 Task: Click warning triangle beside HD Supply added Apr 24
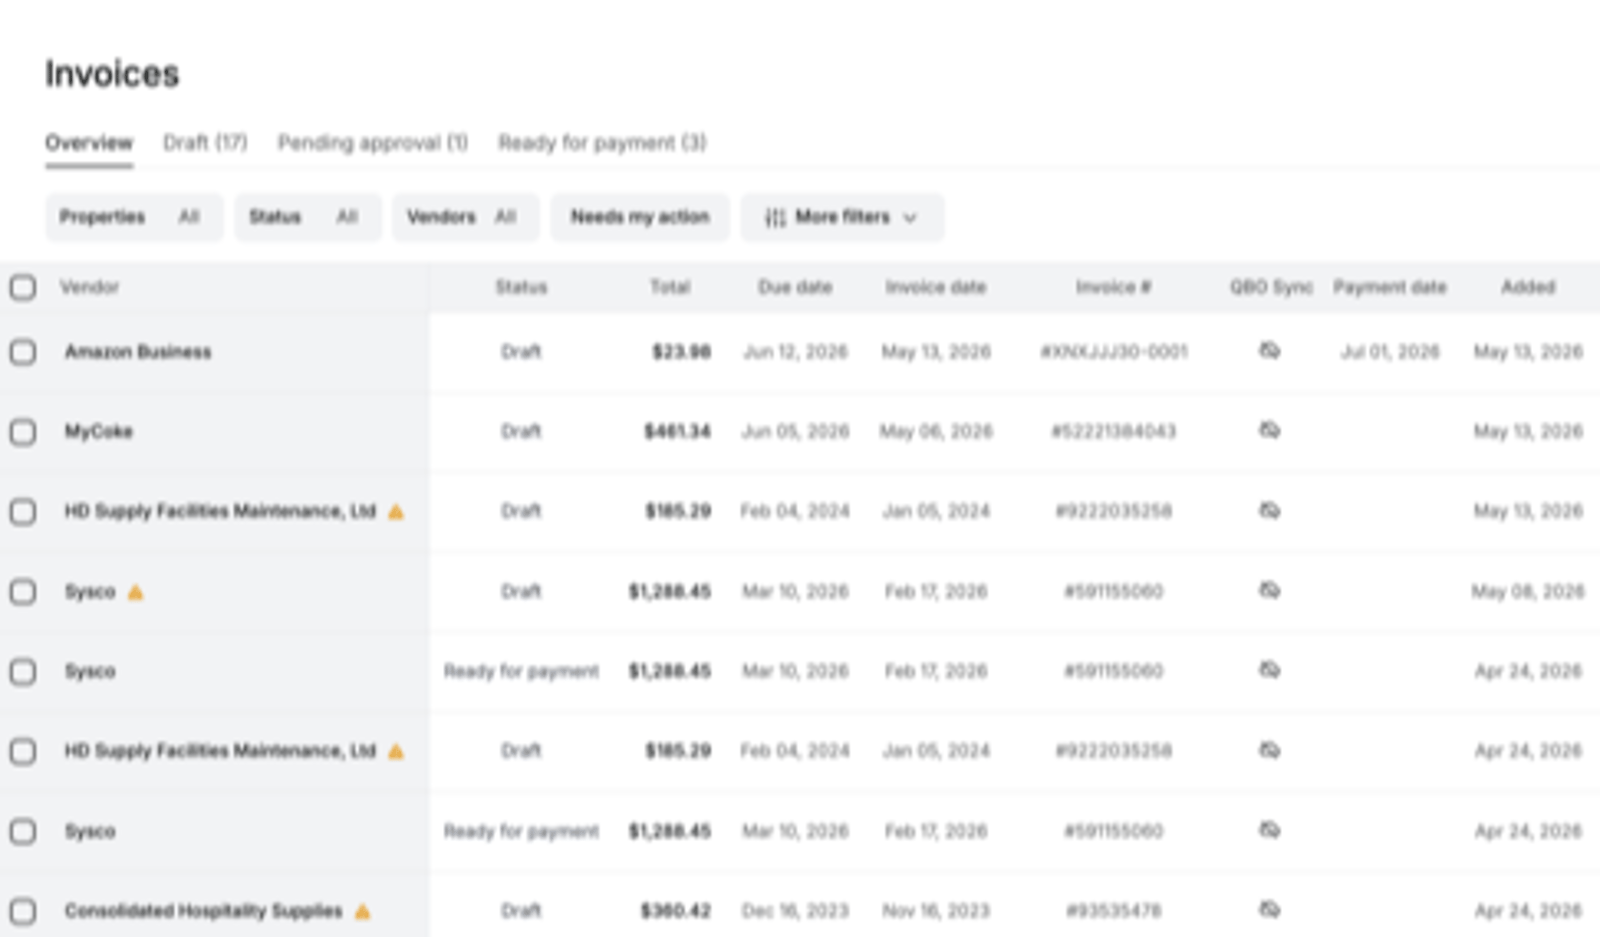[x=396, y=751]
